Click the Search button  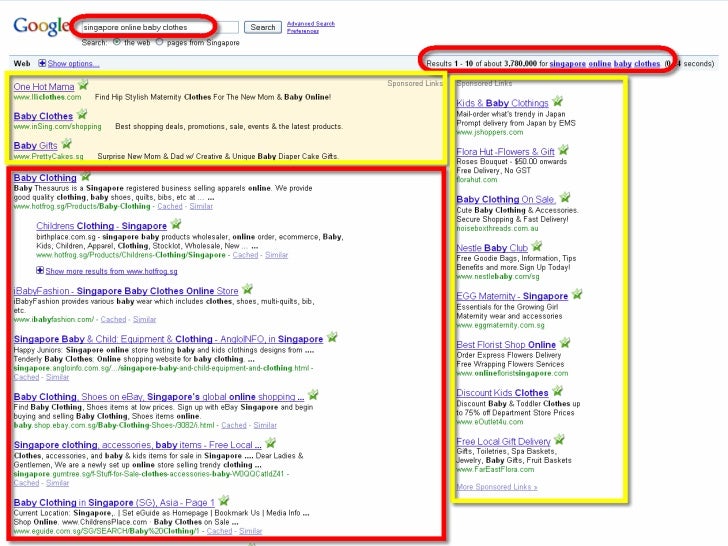[263, 27]
